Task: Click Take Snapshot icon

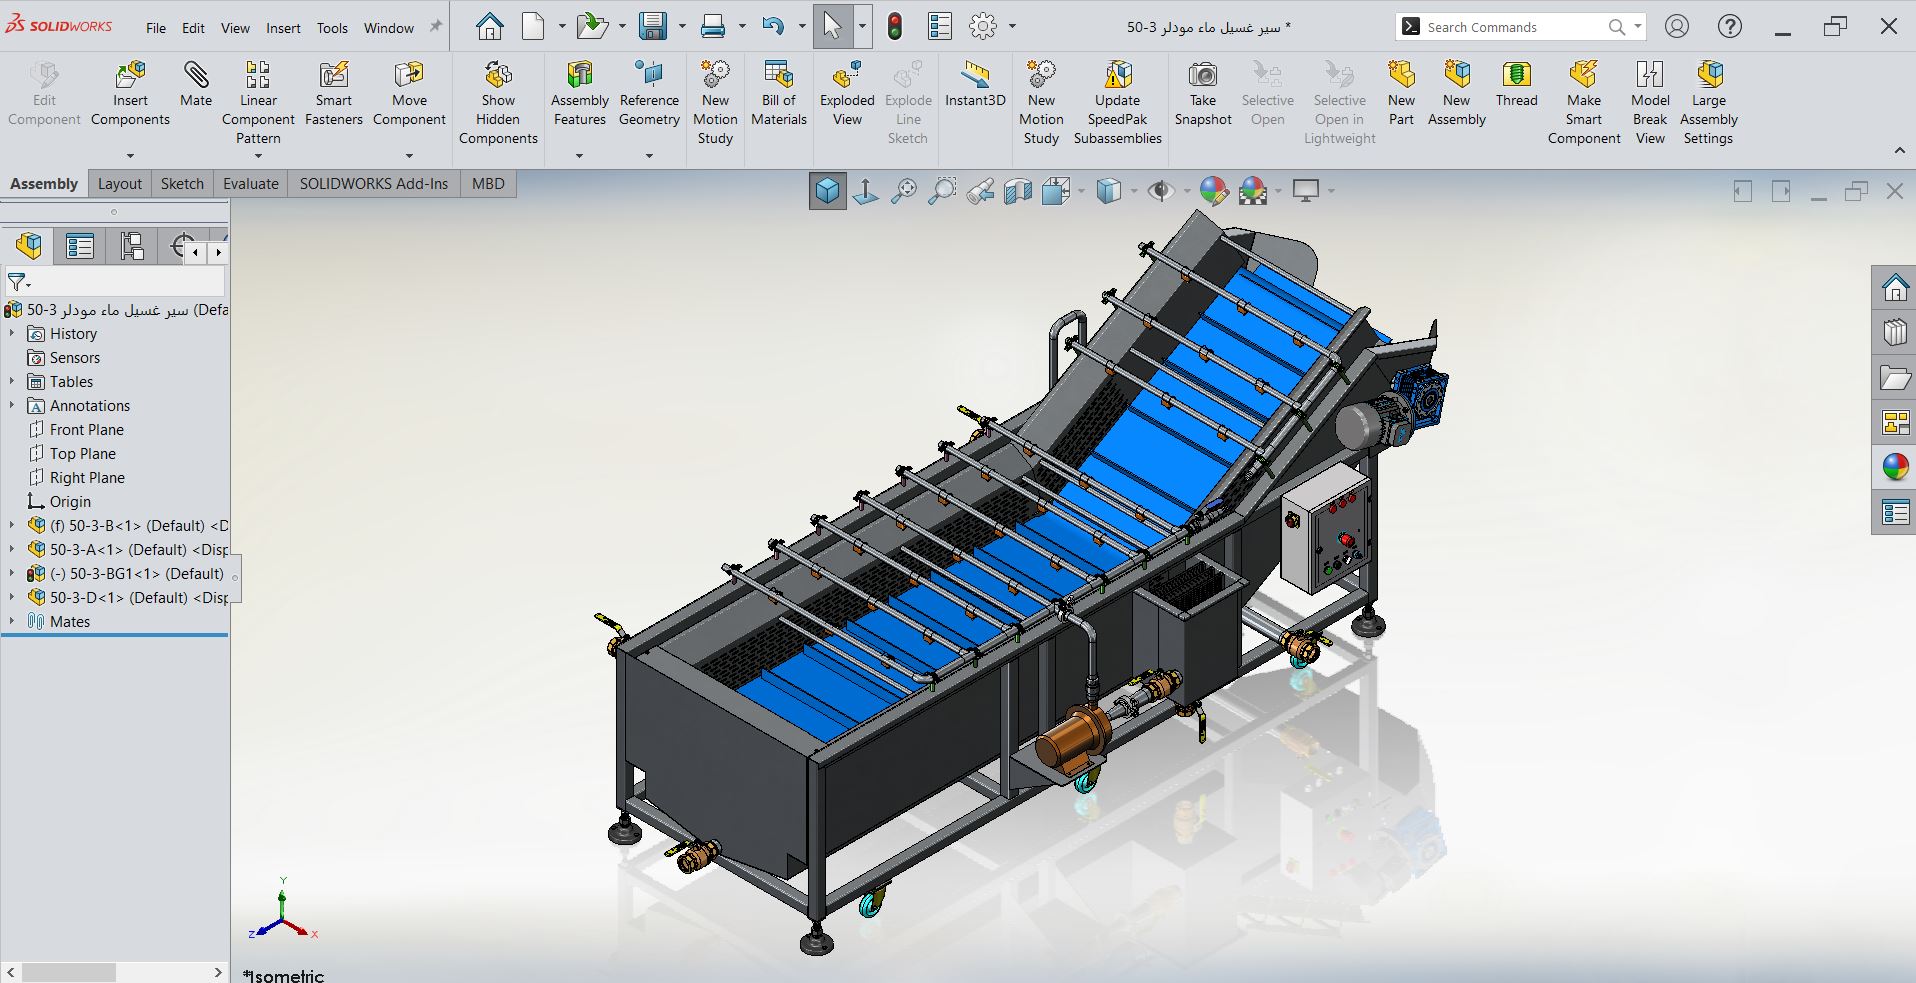Action: coord(1203,75)
